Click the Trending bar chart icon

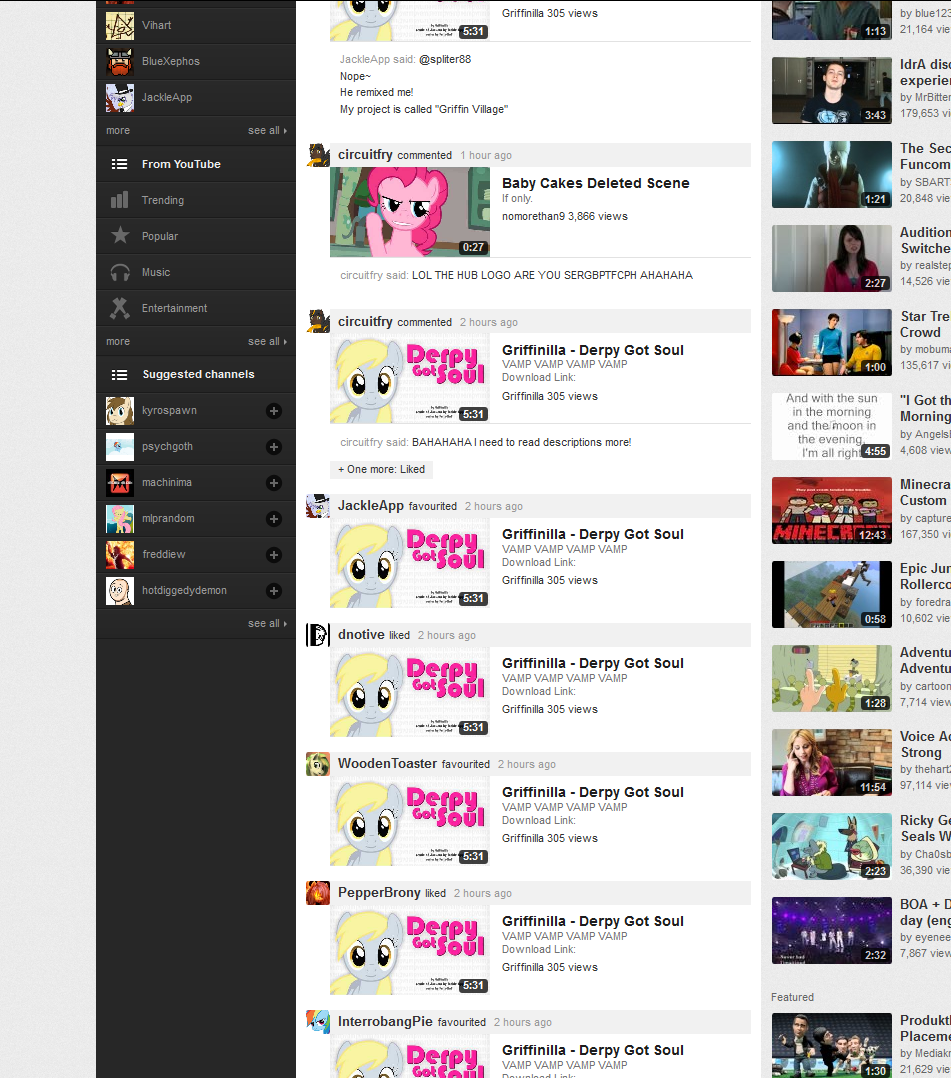(120, 200)
